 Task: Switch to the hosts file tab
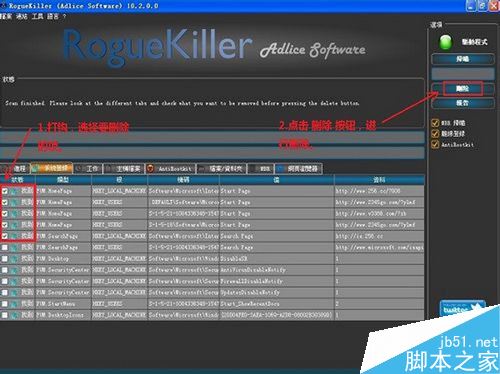(x=124, y=169)
